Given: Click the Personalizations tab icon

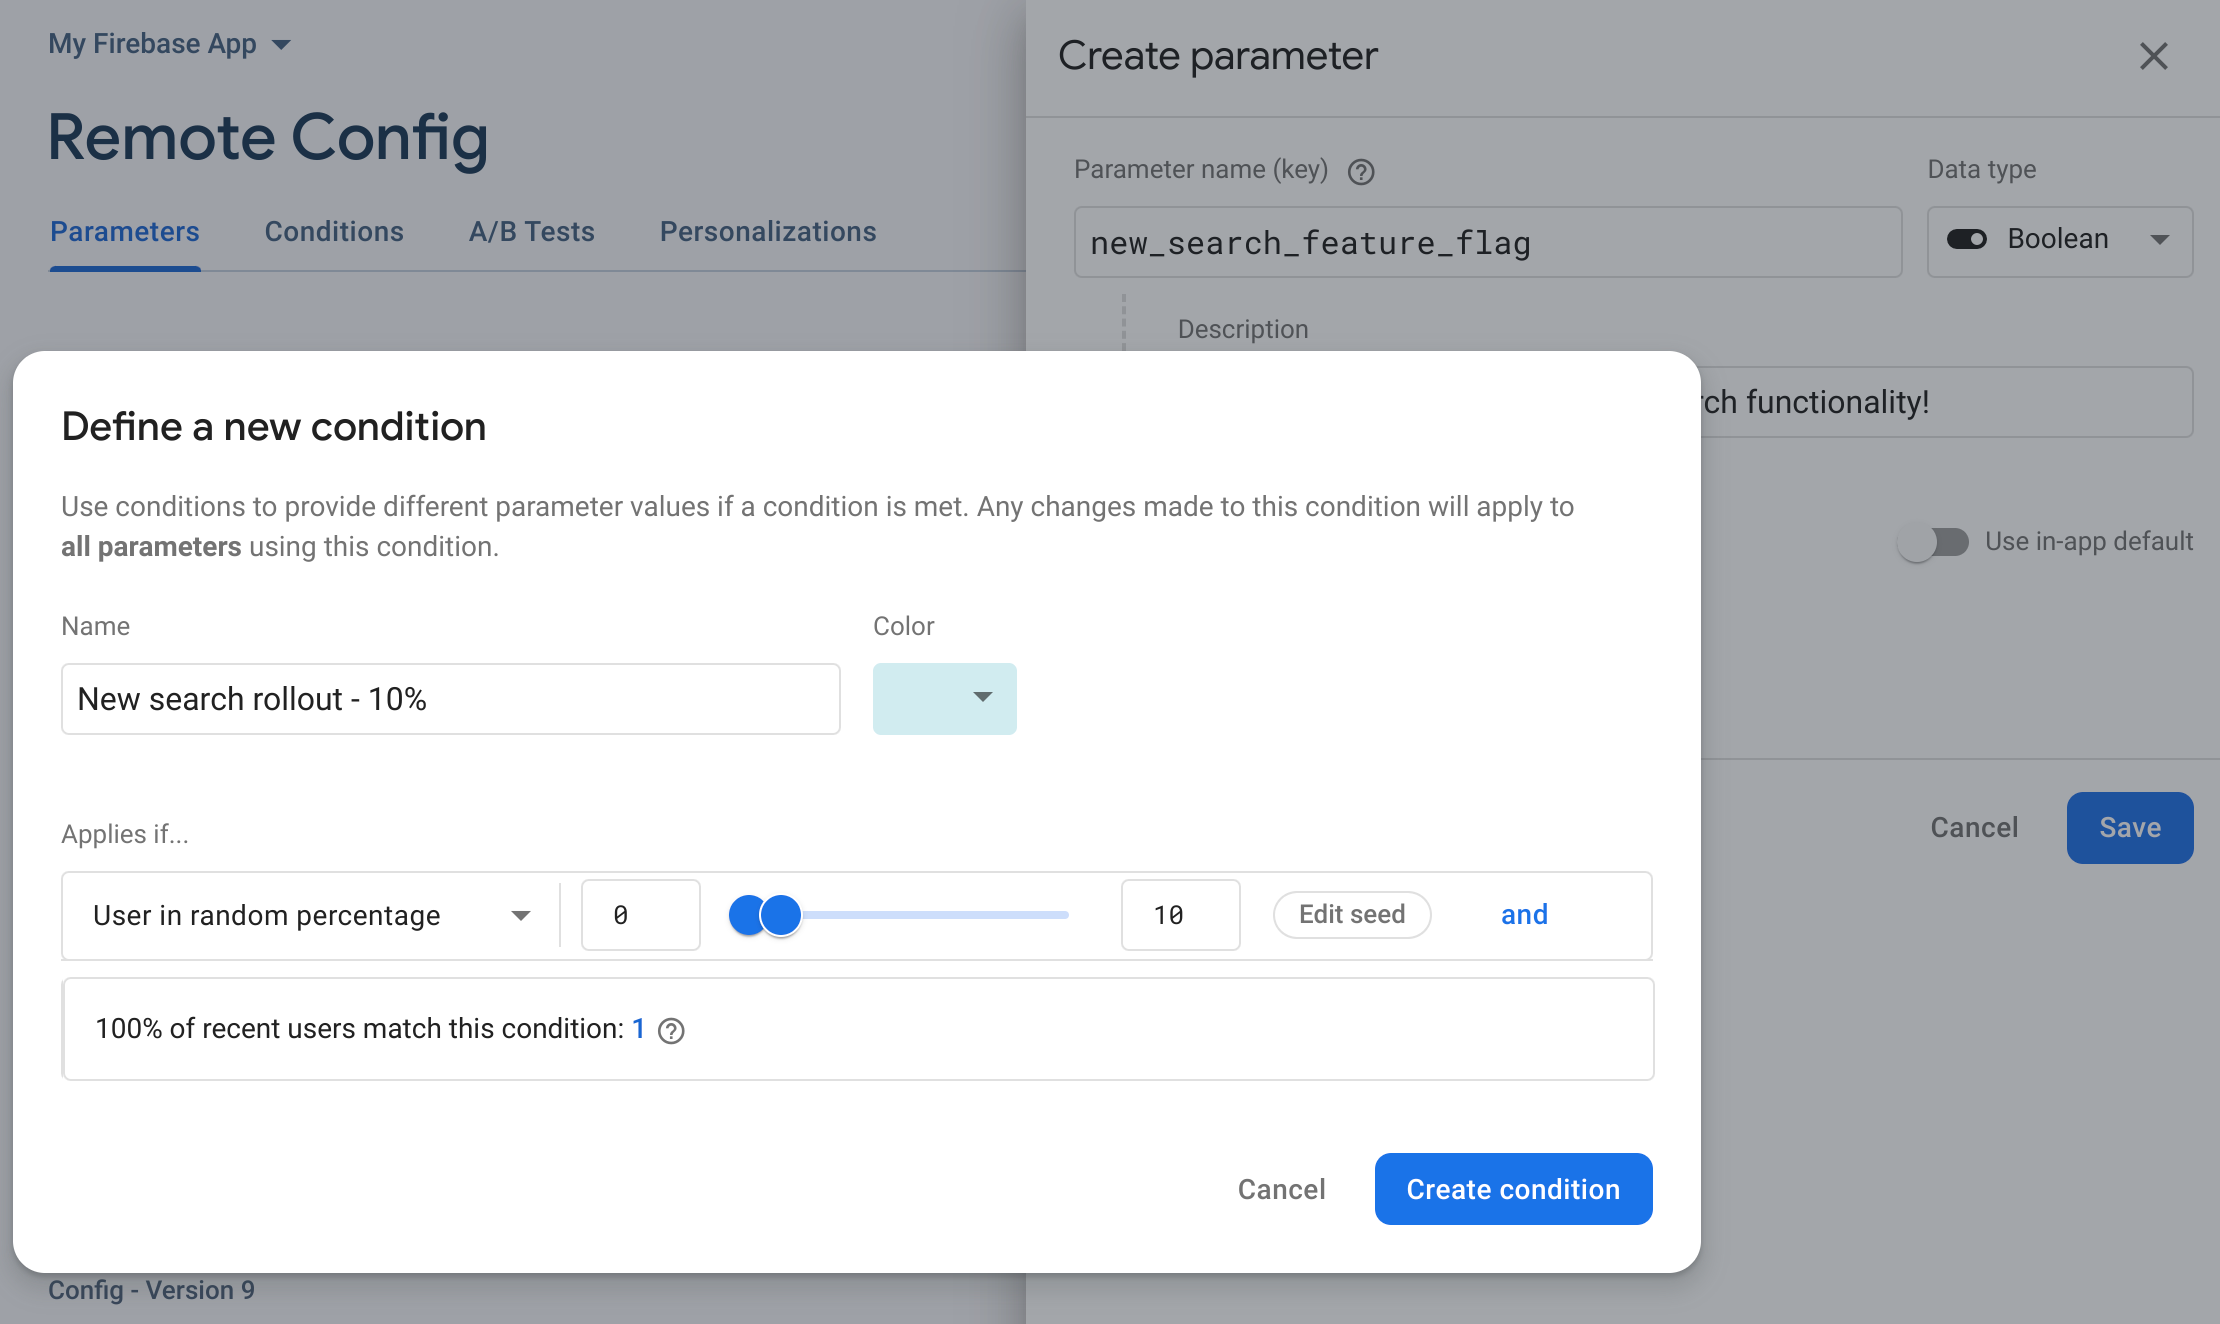Looking at the screenshot, I should click(x=769, y=230).
